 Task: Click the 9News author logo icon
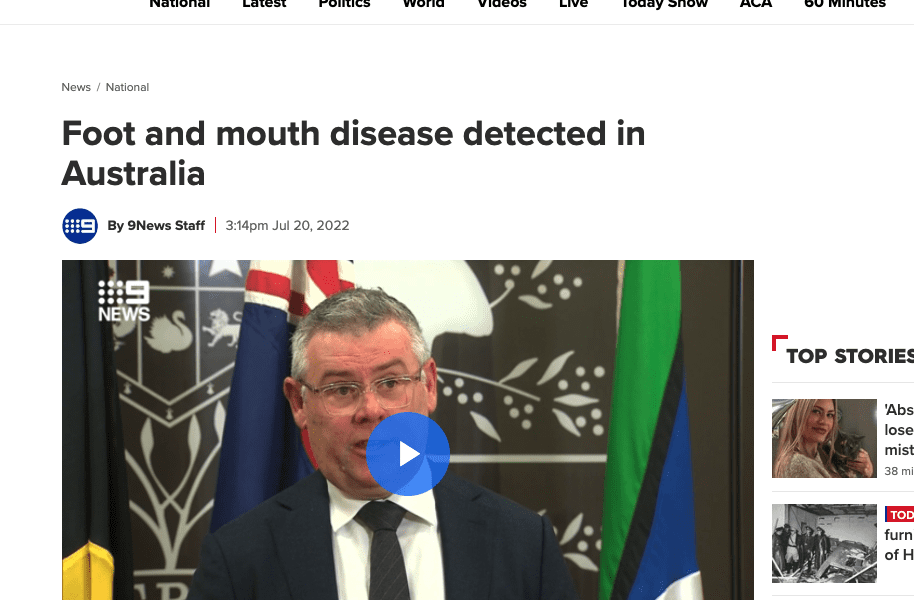tap(80, 226)
